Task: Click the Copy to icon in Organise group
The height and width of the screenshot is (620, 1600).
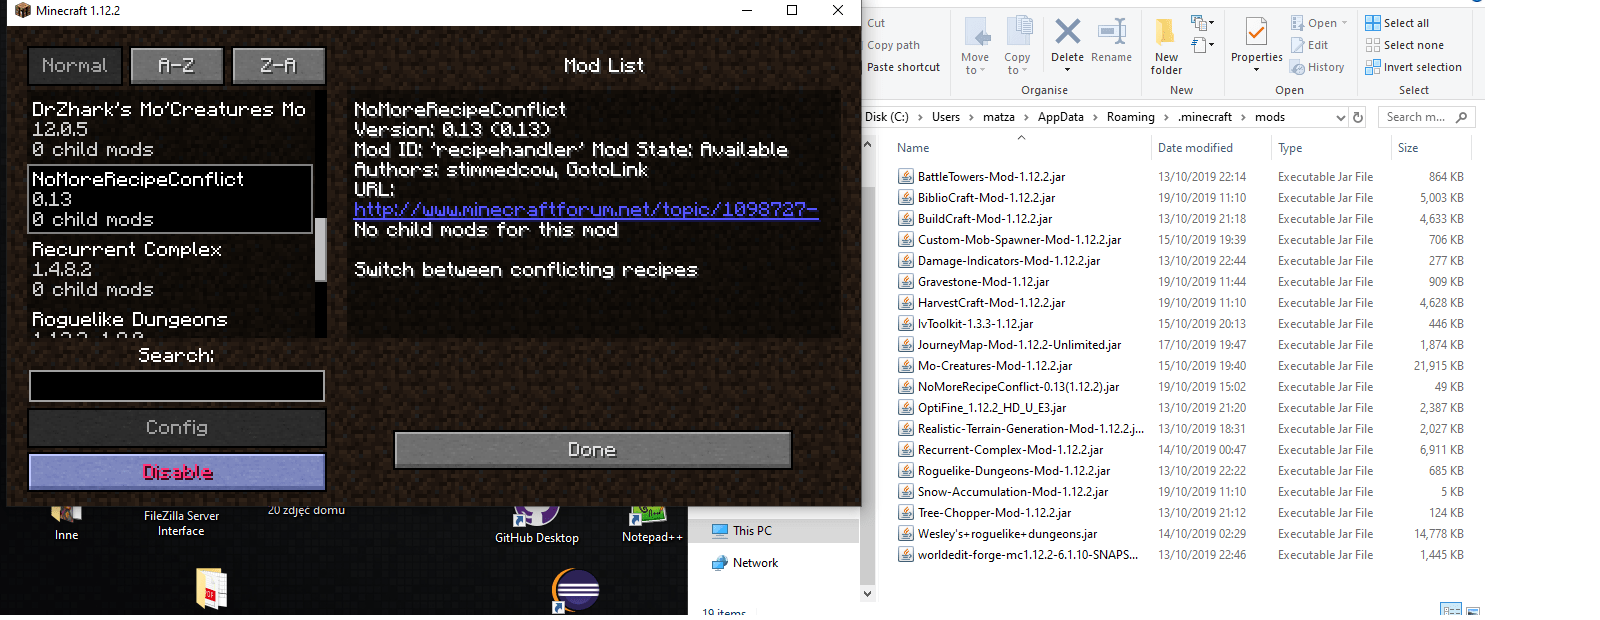Action: point(1019,31)
